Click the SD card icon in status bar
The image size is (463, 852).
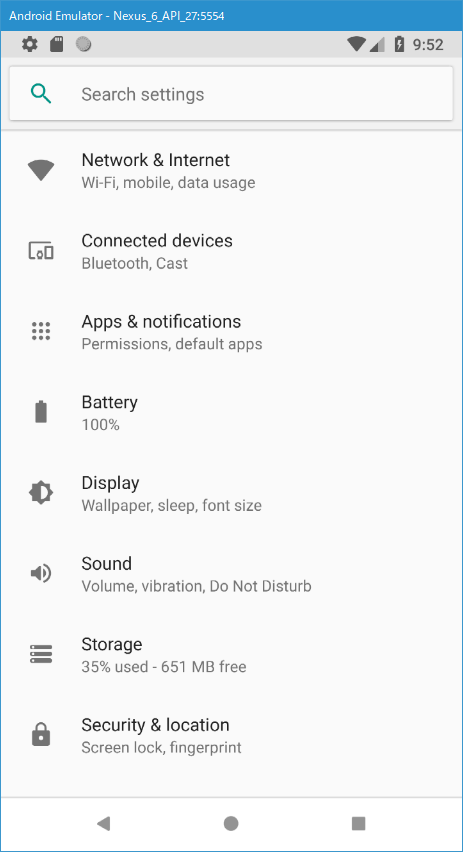57,44
